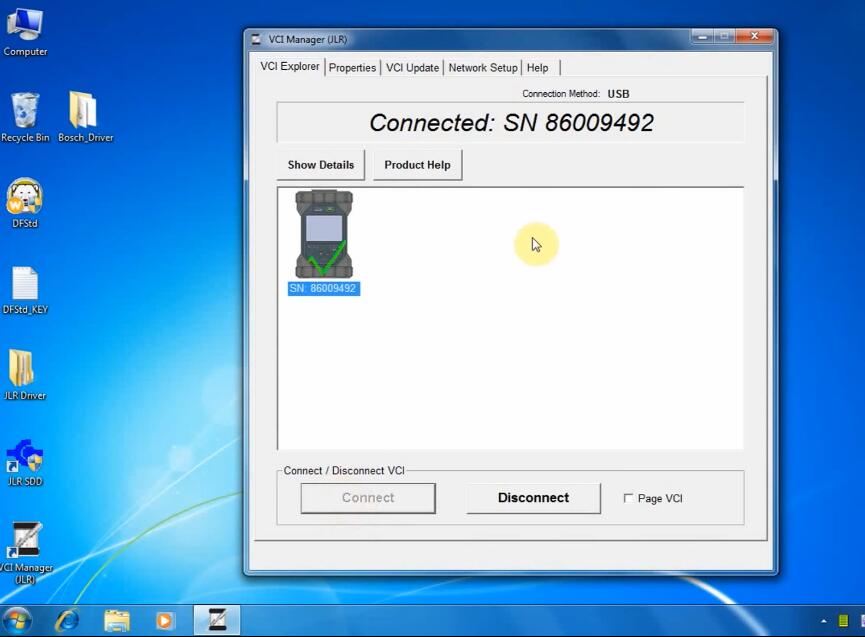Switch to the Help tab

point(537,68)
